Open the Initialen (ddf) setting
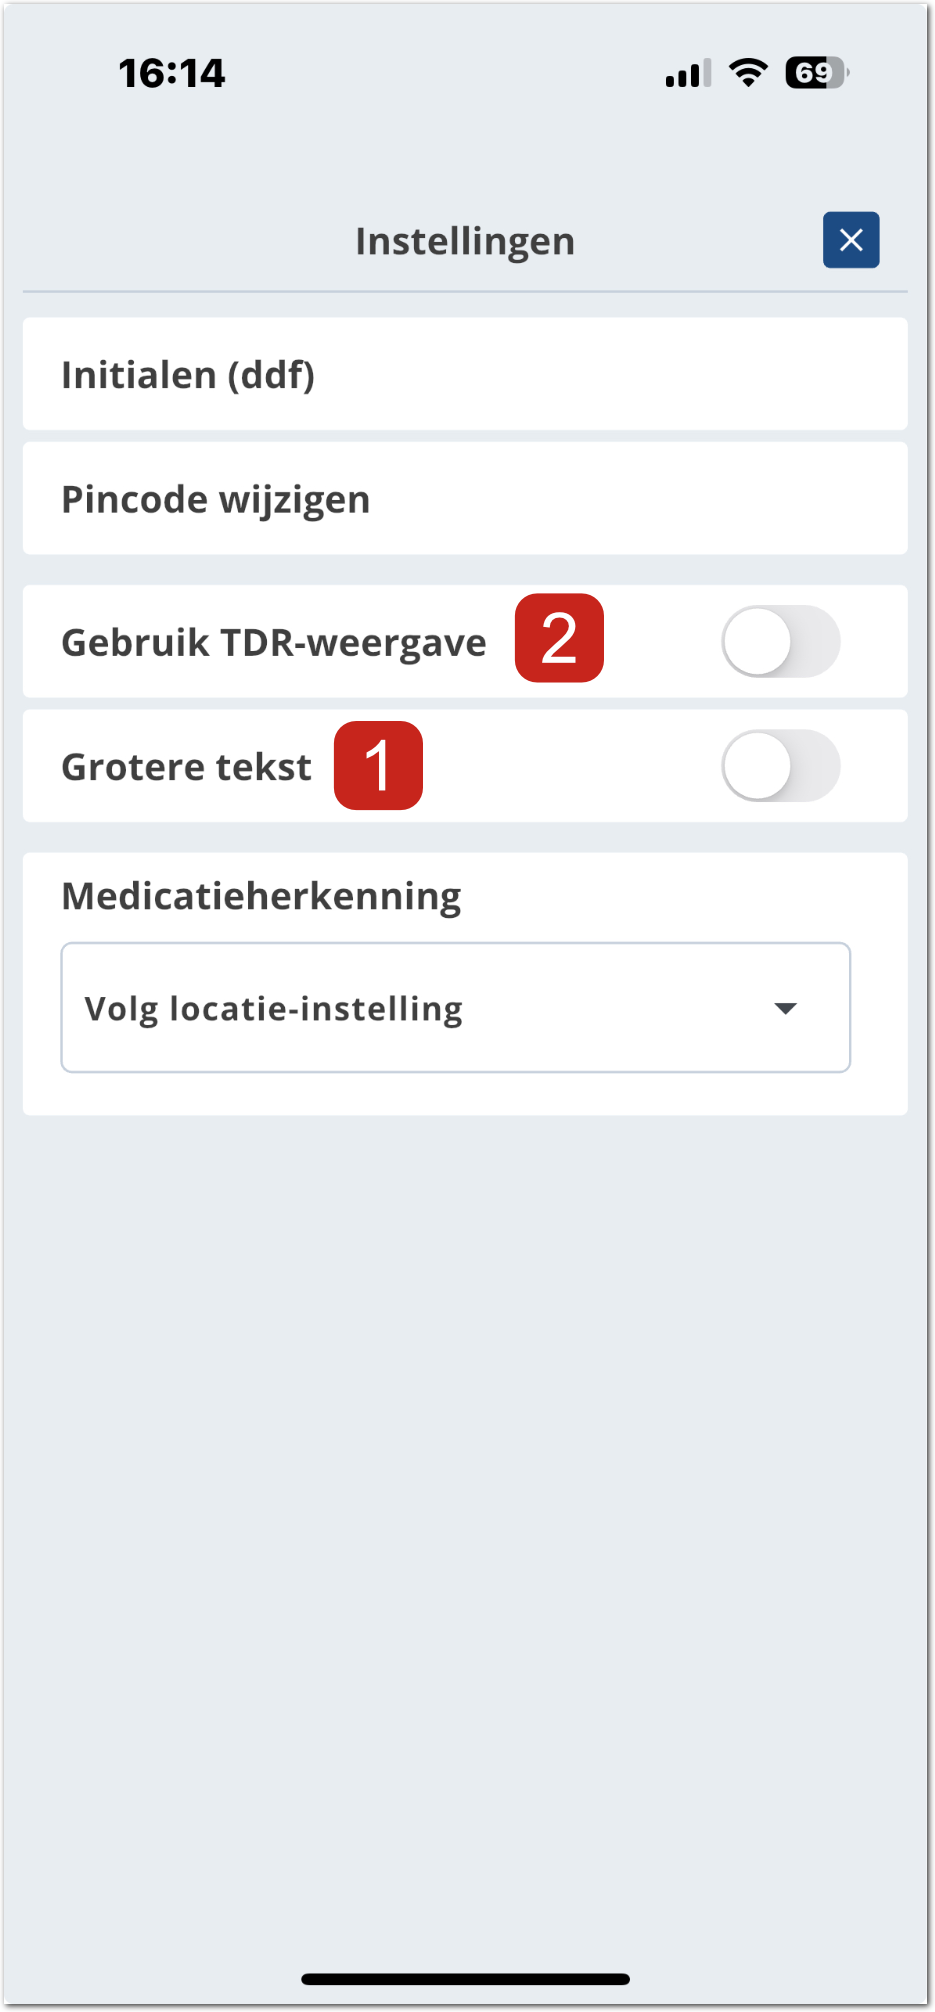Viewport: 935px width, 2012px height. click(x=465, y=374)
